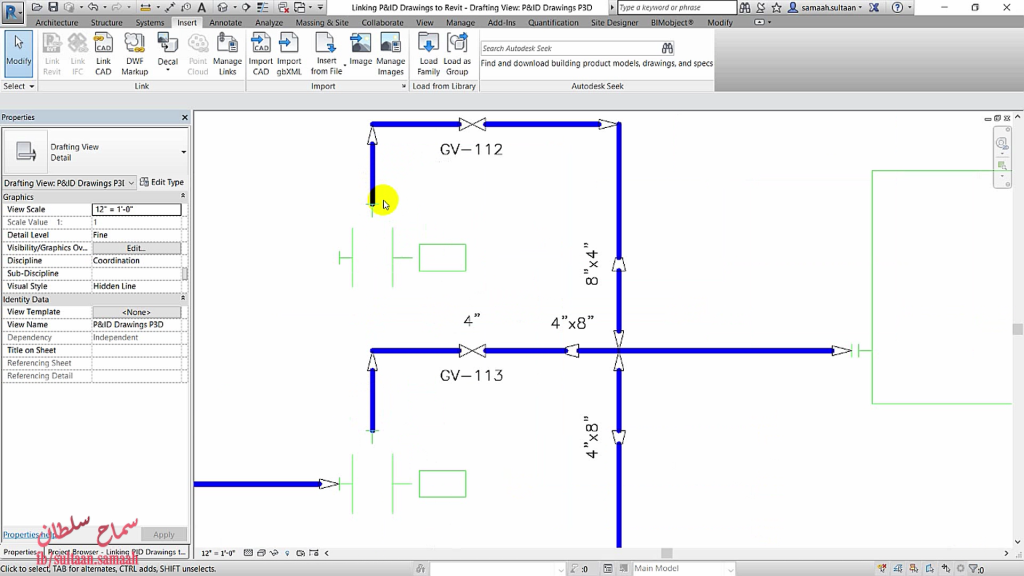Open the Architecture ribbon tab
The width and height of the screenshot is (1024, 576).
[x=57, y=22]
